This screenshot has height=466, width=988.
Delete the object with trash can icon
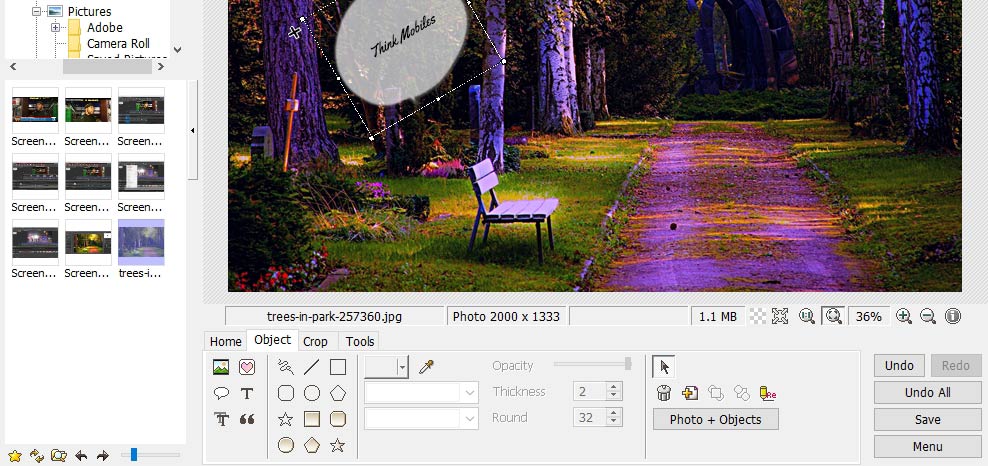(x=663, y=393)
